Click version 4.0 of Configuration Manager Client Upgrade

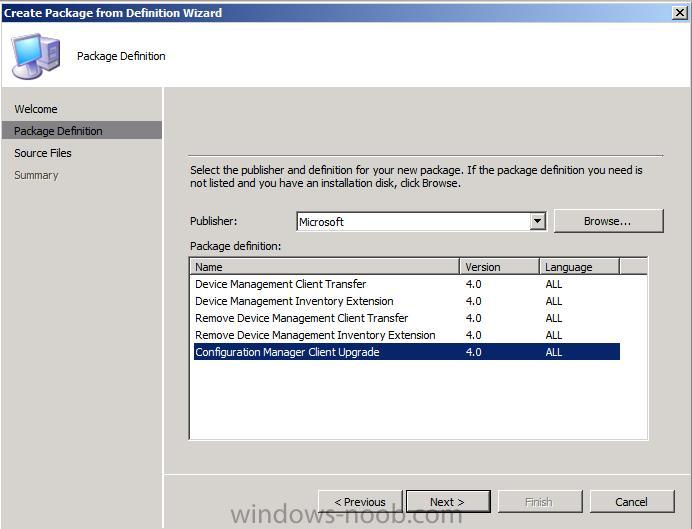[474, 352]
